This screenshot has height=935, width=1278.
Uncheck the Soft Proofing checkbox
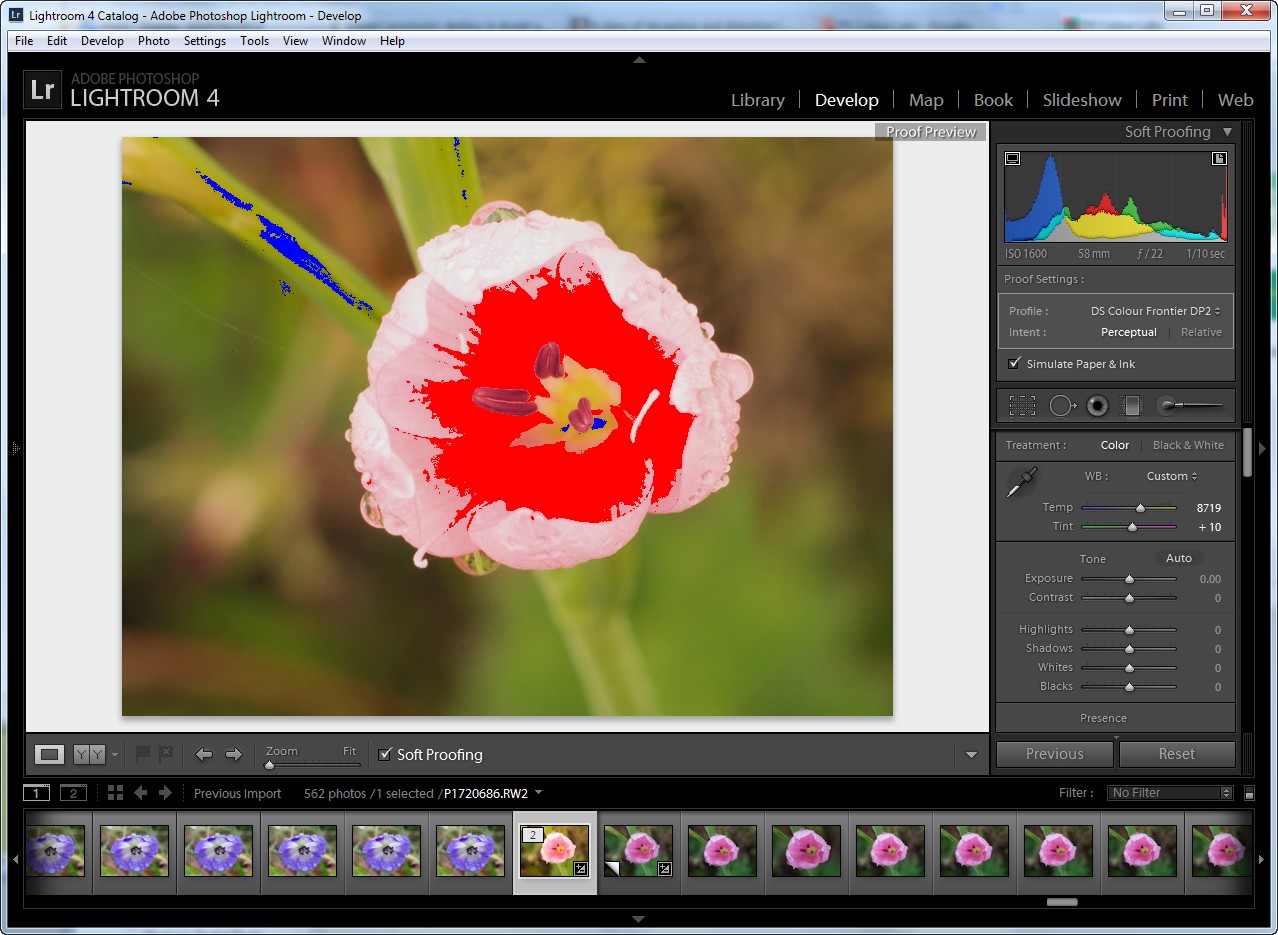click(385, 754)
